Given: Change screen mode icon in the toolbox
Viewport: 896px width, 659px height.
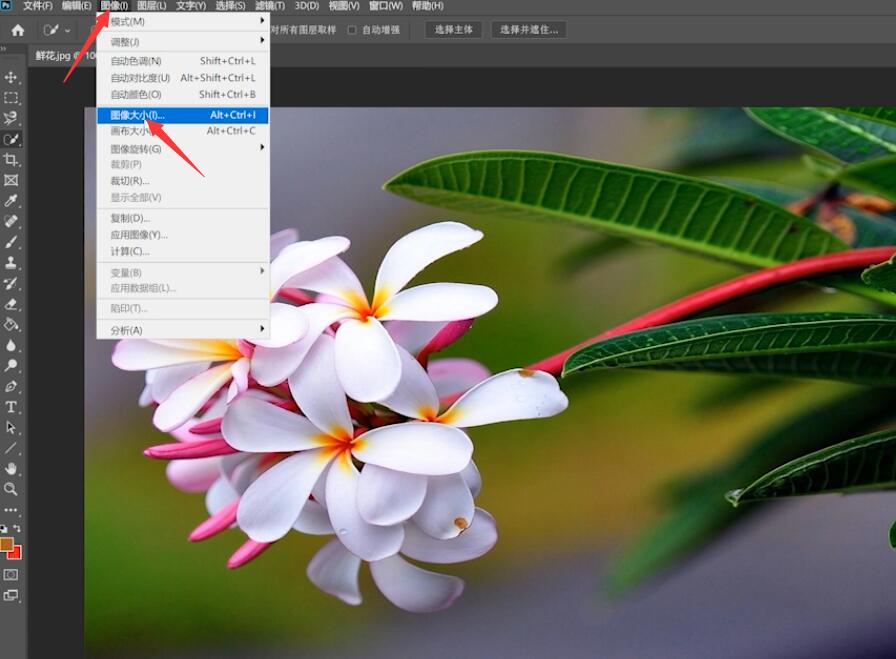Looking at the screenshot, I should pyautogui.click(x=11, y=596).
